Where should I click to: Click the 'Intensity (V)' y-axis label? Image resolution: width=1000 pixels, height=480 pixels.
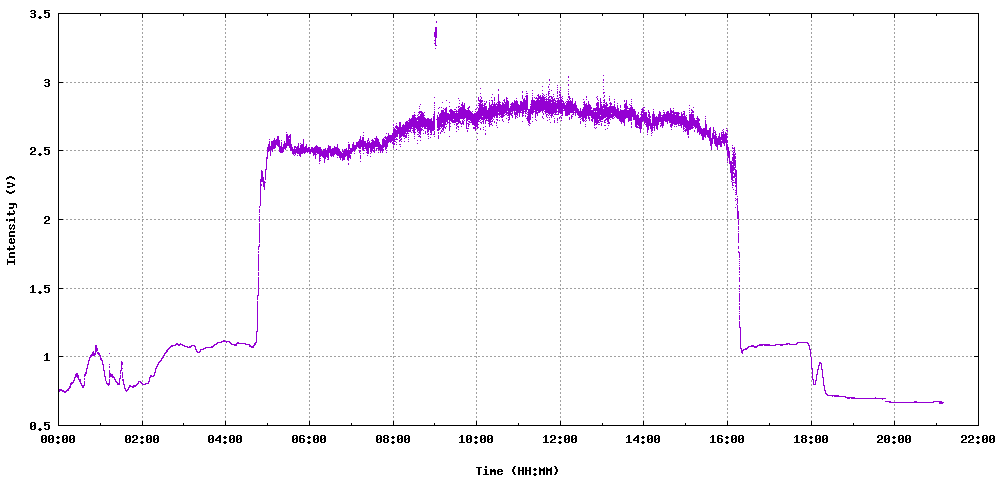click(x=11, y=219)
